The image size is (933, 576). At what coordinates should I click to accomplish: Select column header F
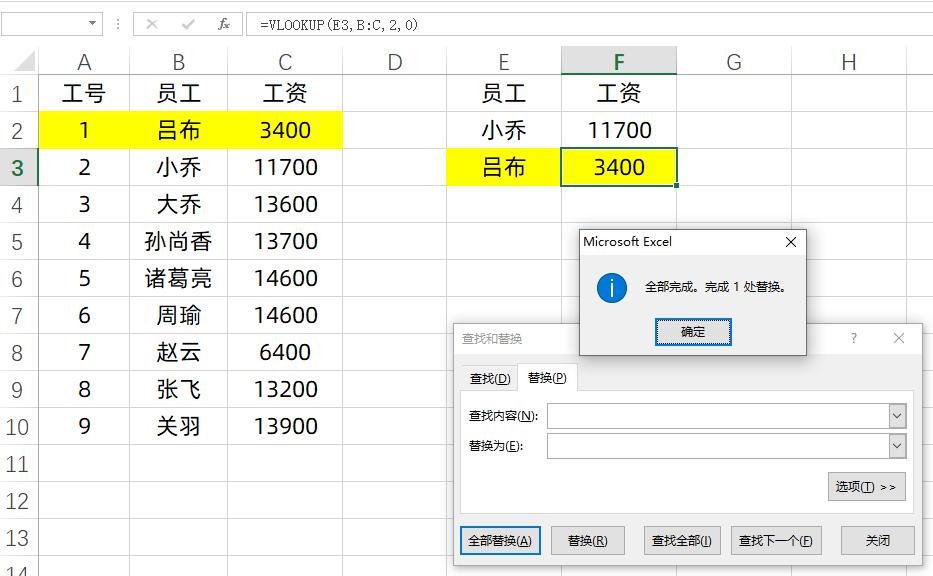point(618,61)
